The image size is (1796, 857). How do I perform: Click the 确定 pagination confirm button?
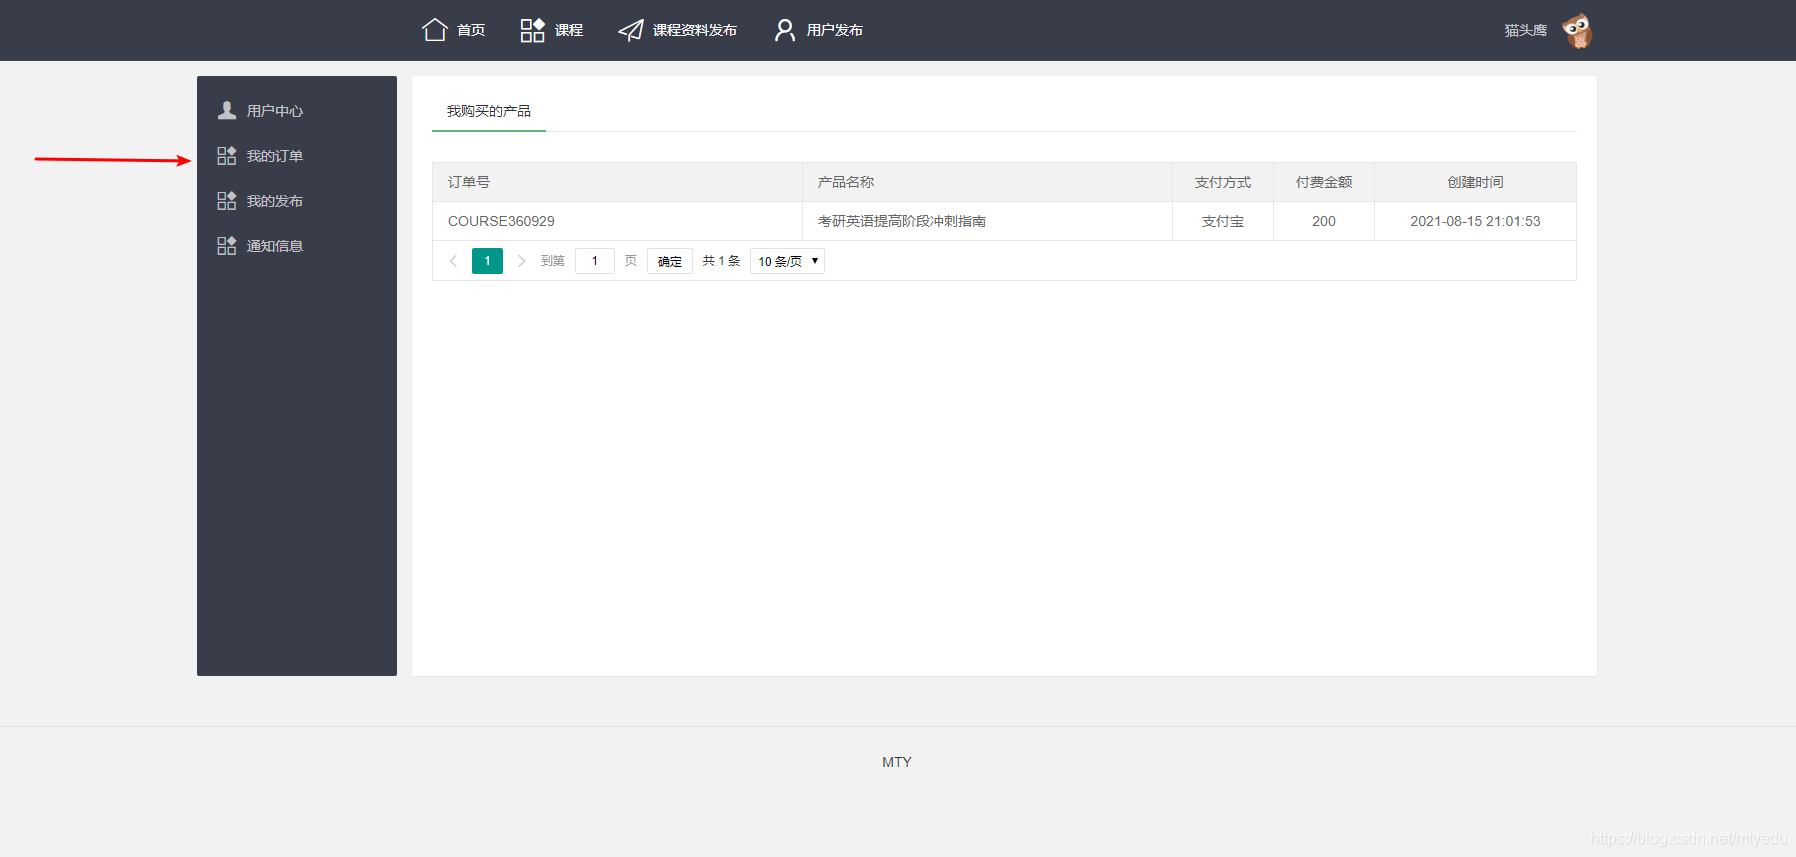pyautogui.click(x=670, y=261)
